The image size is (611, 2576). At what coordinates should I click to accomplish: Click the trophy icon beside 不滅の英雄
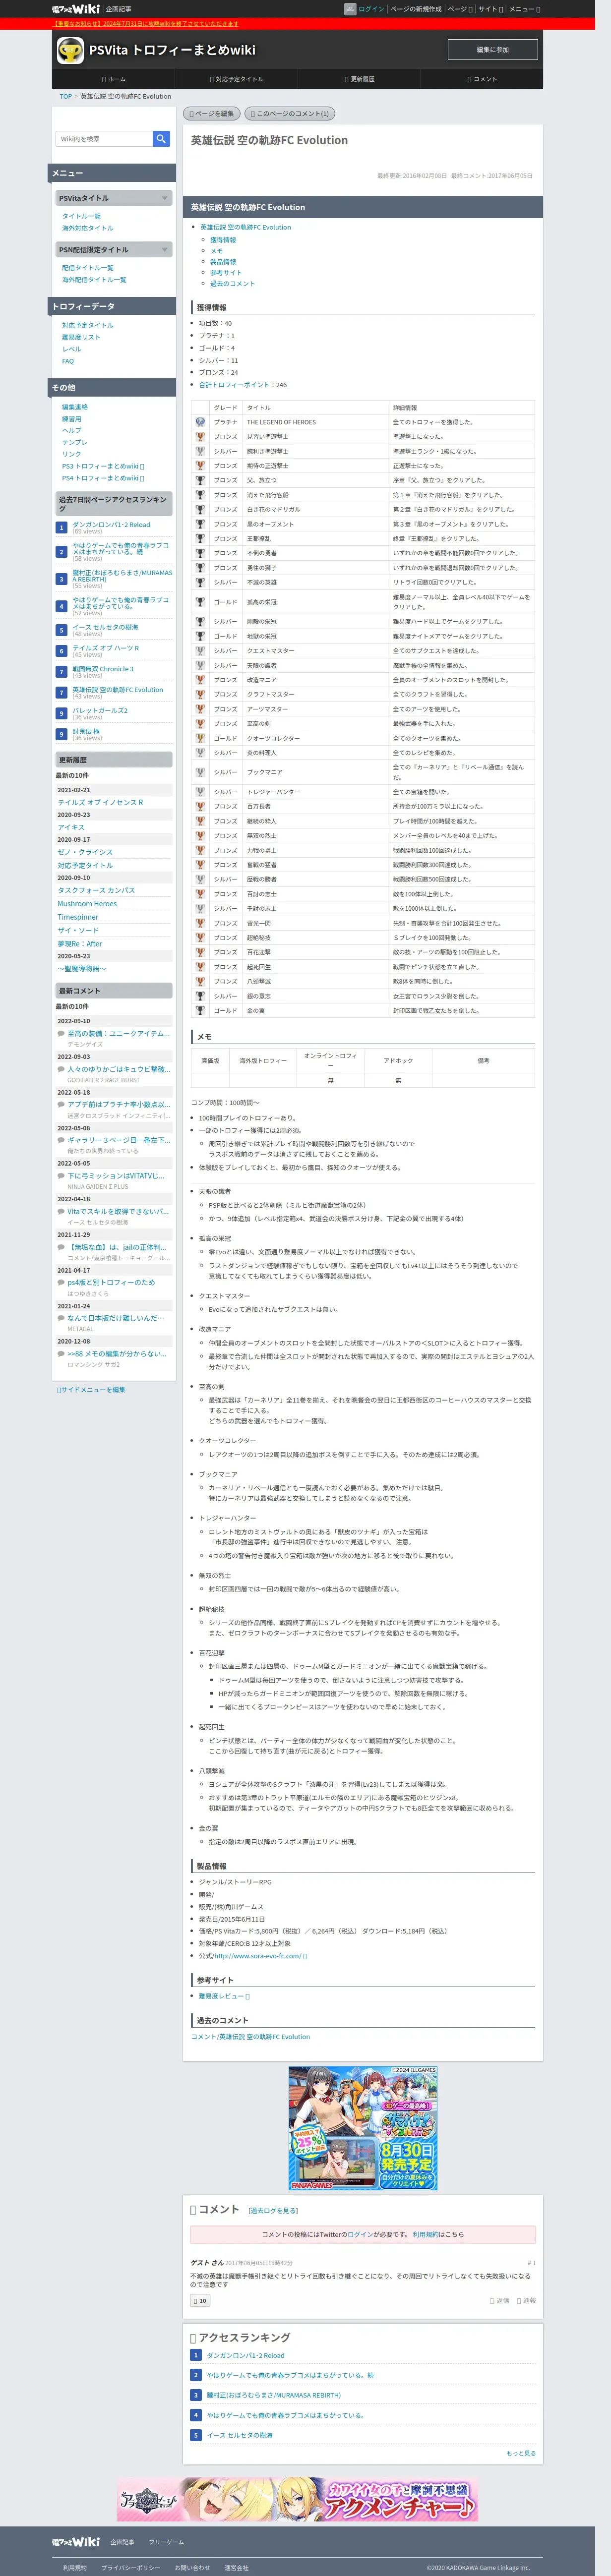(x=200, y=582)
